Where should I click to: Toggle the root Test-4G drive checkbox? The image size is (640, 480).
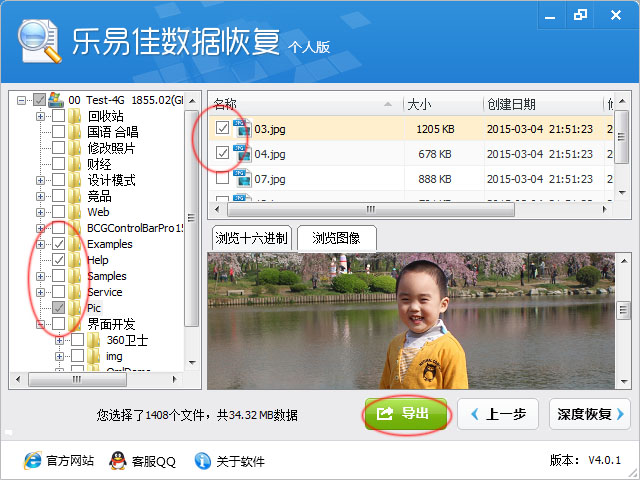[x=39, y=100]
